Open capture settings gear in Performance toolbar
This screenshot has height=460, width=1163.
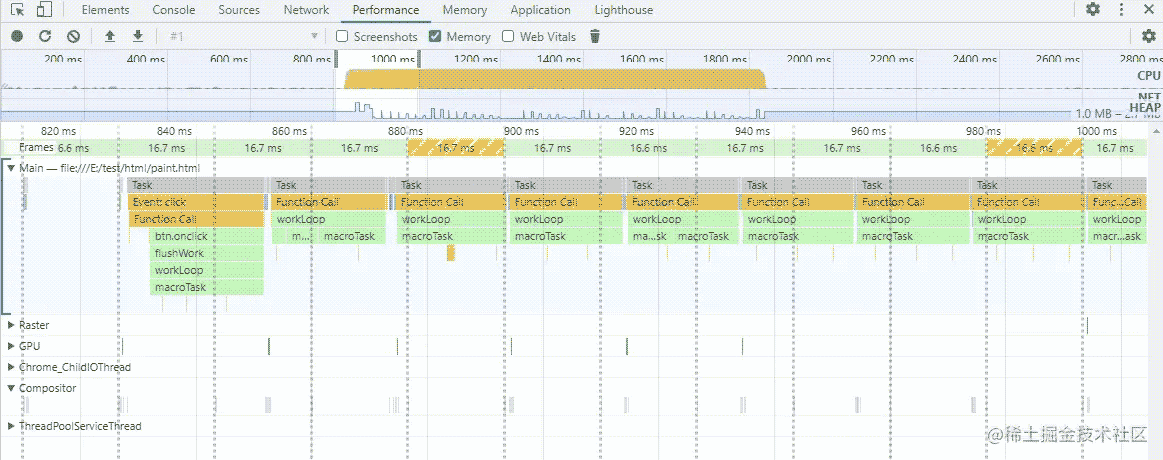[1148, 36]
